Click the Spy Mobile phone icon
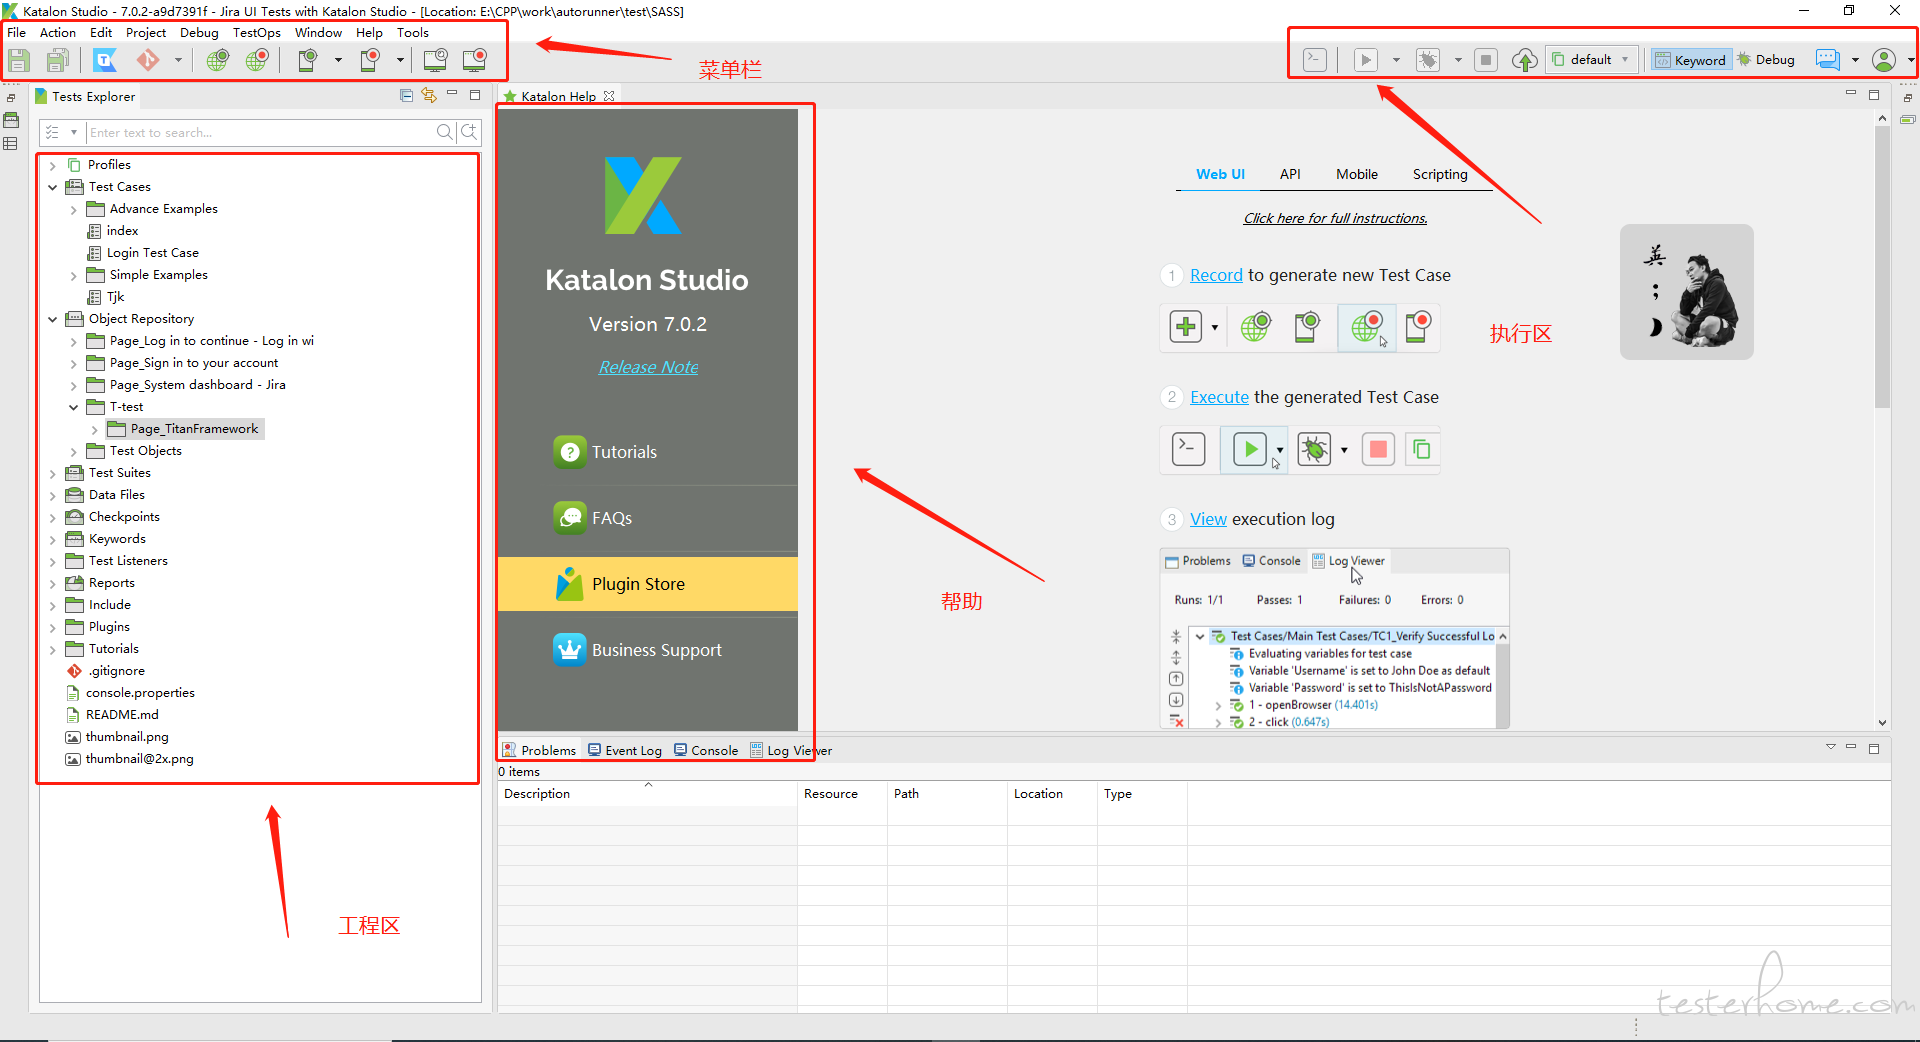Screen dimensions: 1920x1042 tap(308, 60)
